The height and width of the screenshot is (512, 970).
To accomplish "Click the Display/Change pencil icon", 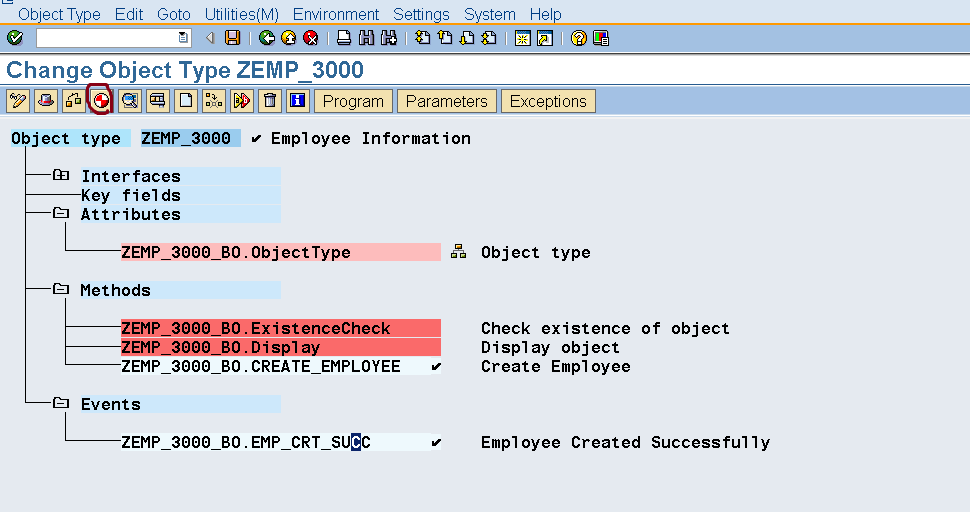I will [18, 101].
